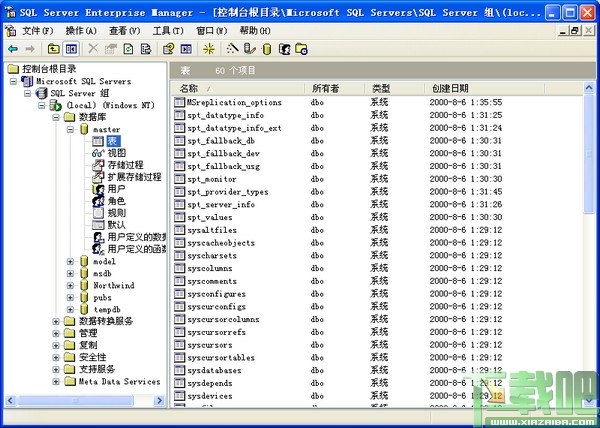Select the 安全性 folder in tree
Image resolution: width=600 pixels, height=428 pixels.
(93, 357)
